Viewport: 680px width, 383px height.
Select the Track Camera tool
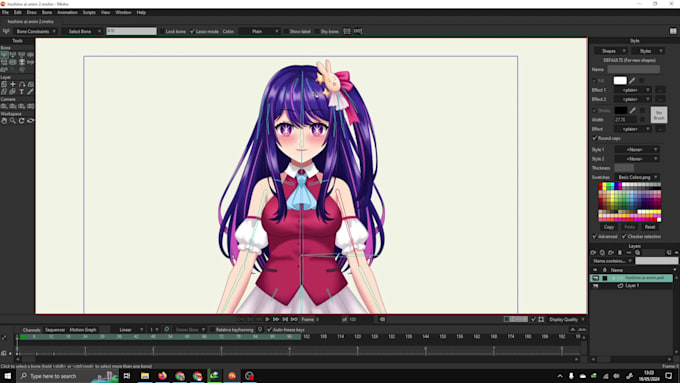click(x=4, y=106)
